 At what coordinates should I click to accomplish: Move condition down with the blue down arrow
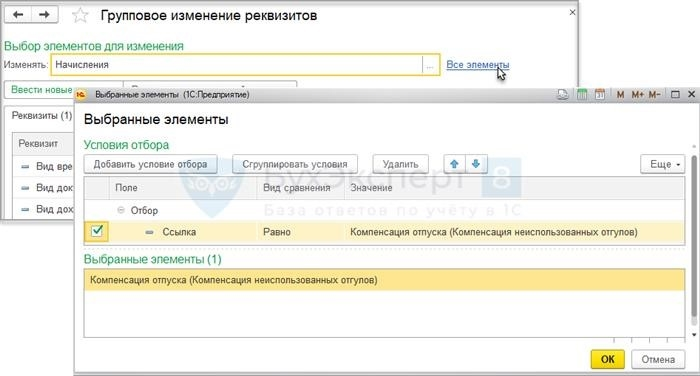coord(476,164)
